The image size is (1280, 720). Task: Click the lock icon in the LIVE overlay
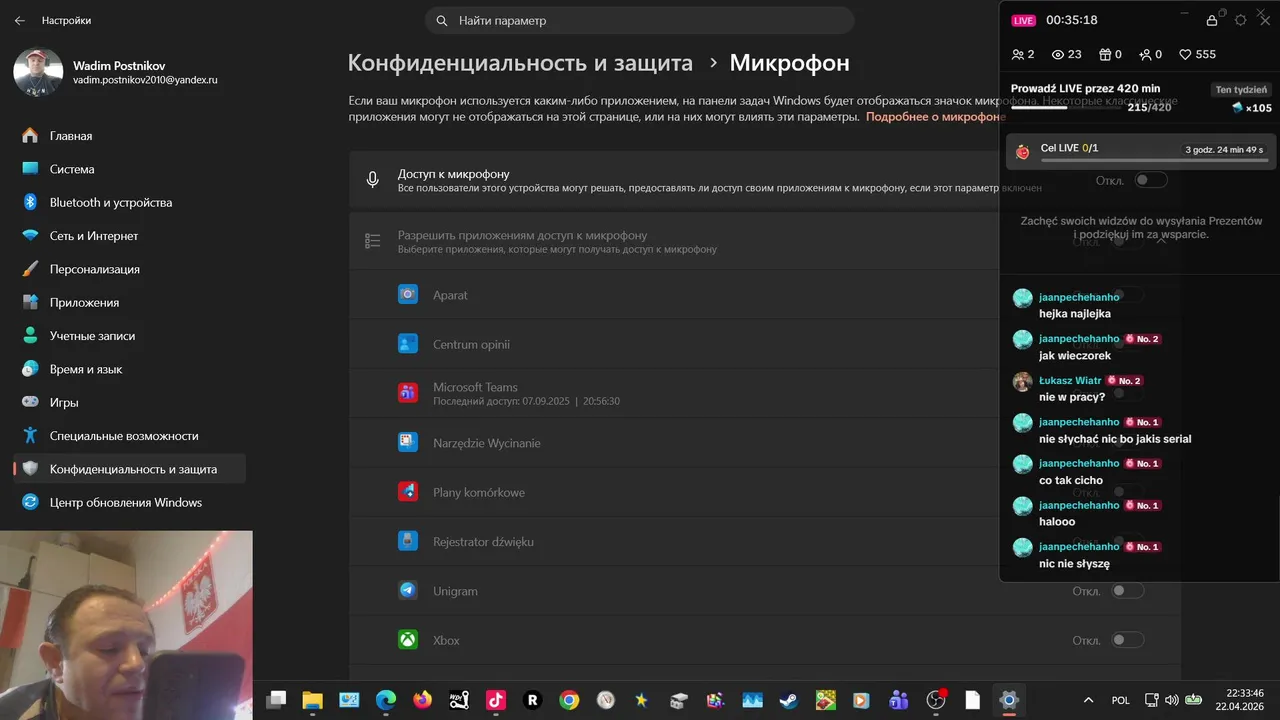(1212, 20)
